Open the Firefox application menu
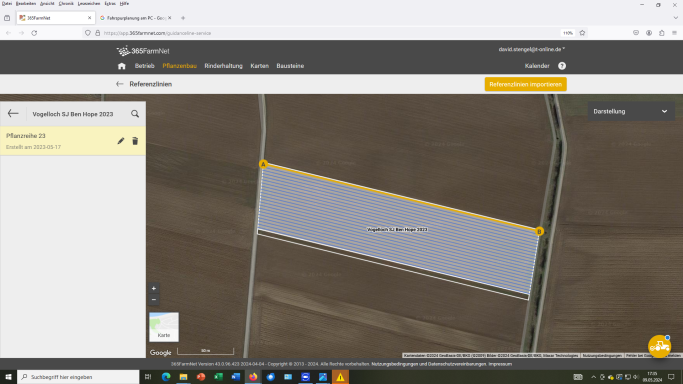Image resolution: width=683 pixels, height=384 pixels. tap(674, 33)
